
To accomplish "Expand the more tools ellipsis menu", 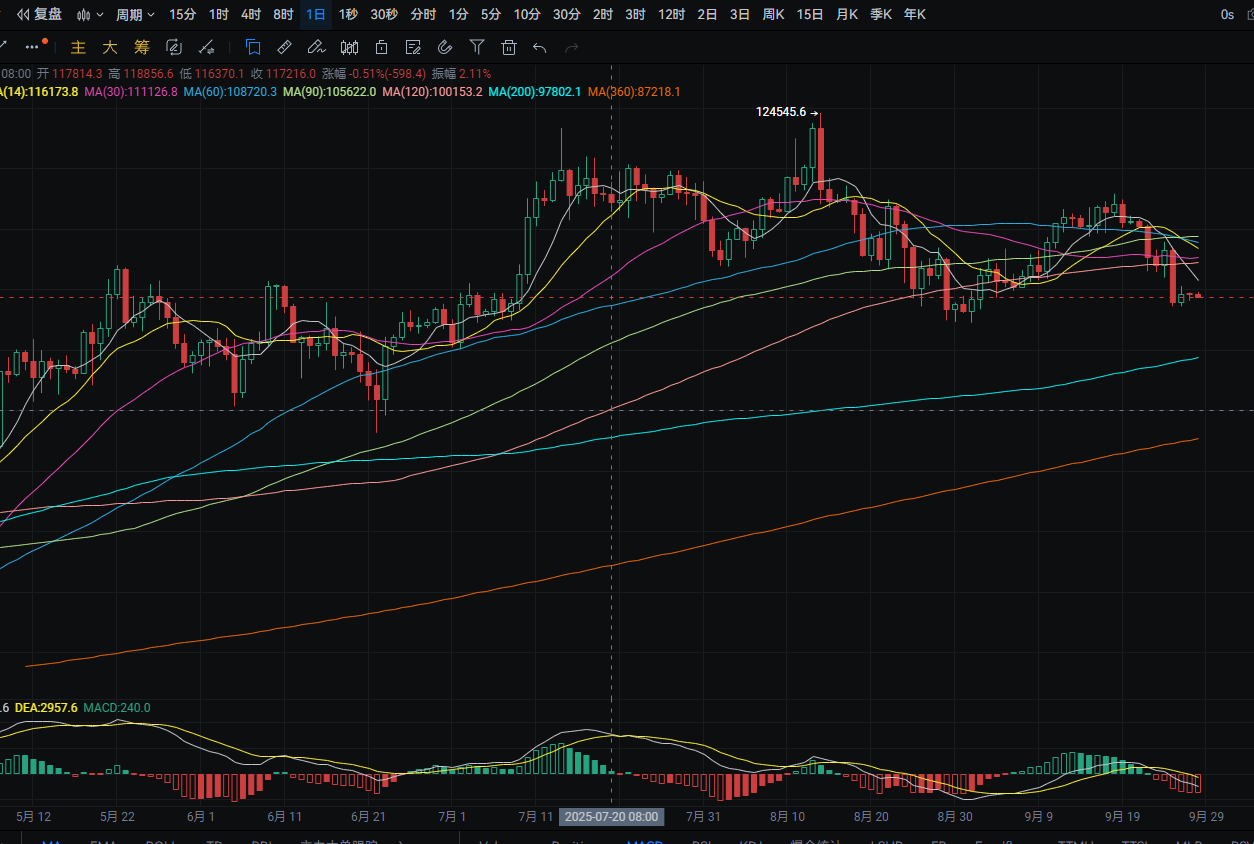I will click(x=33, y=47).
